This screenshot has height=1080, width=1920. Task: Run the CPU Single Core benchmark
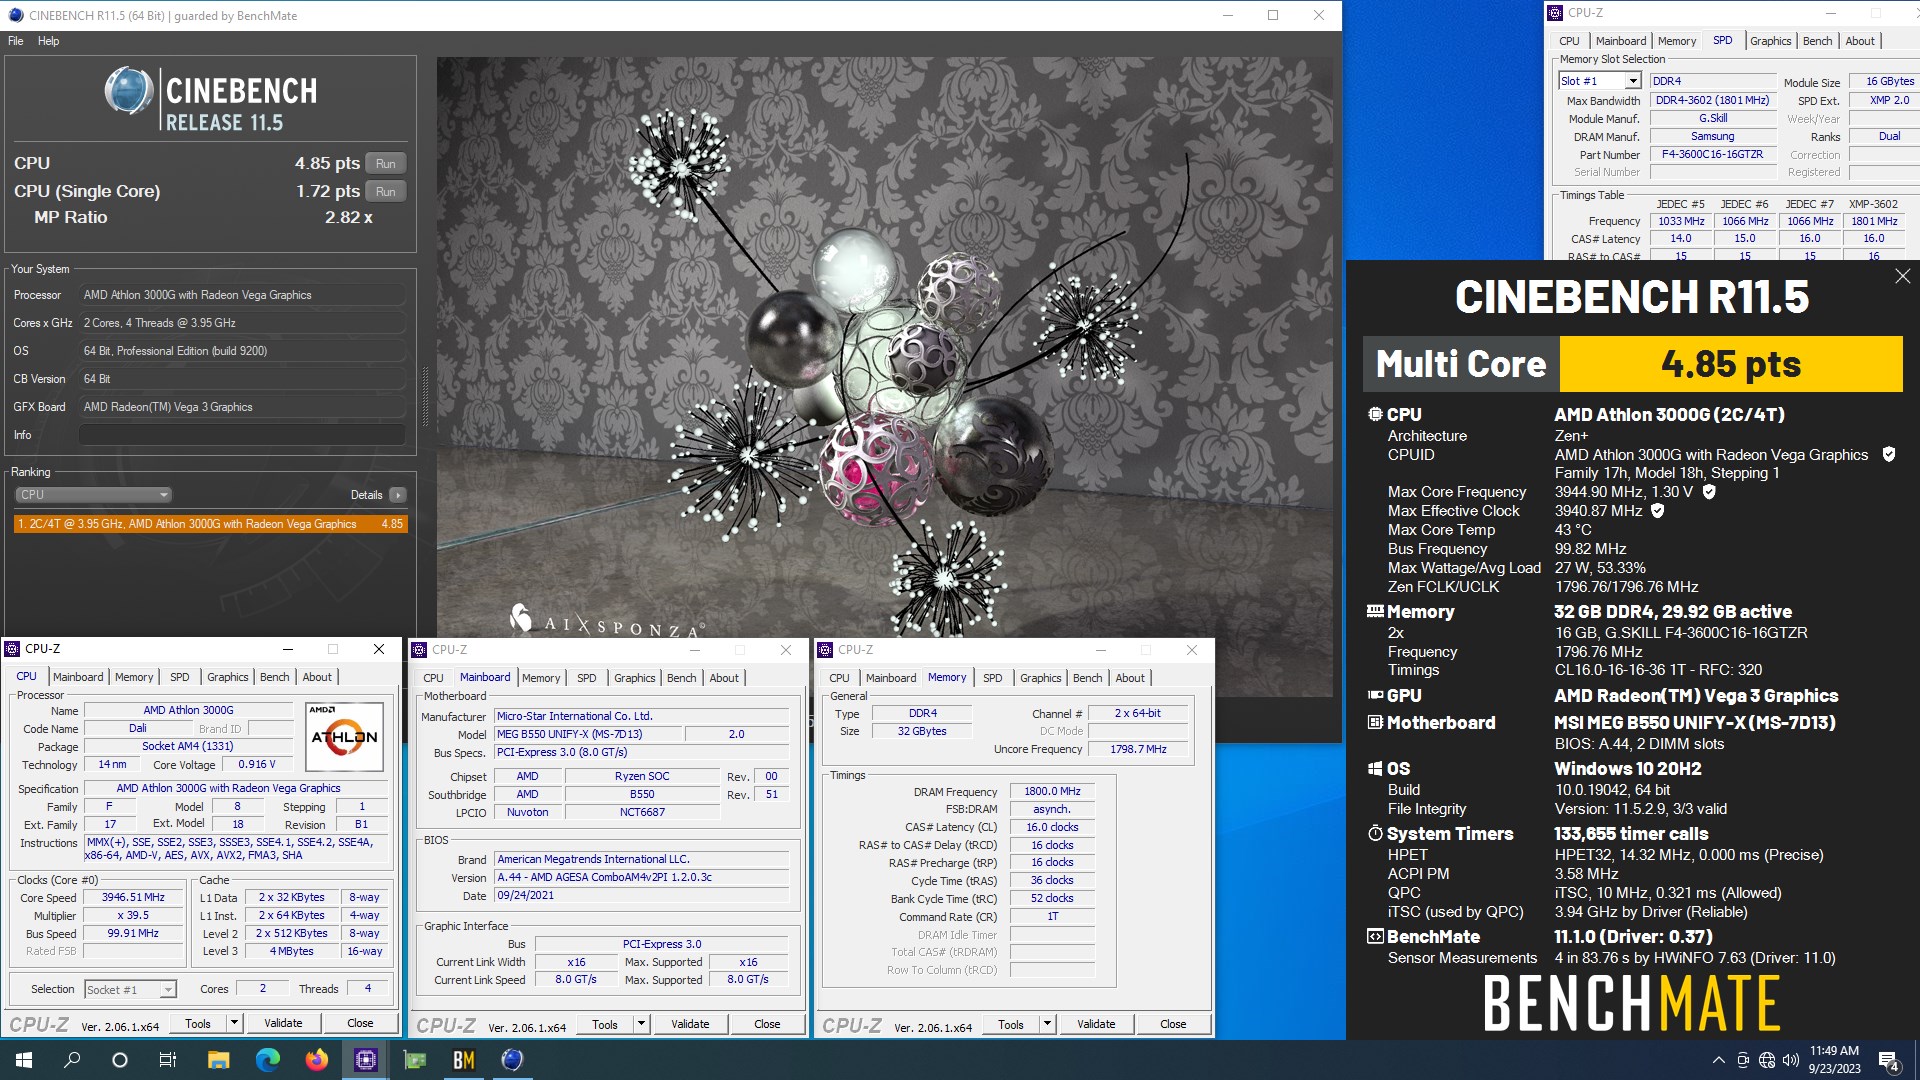tap(386, 192)
